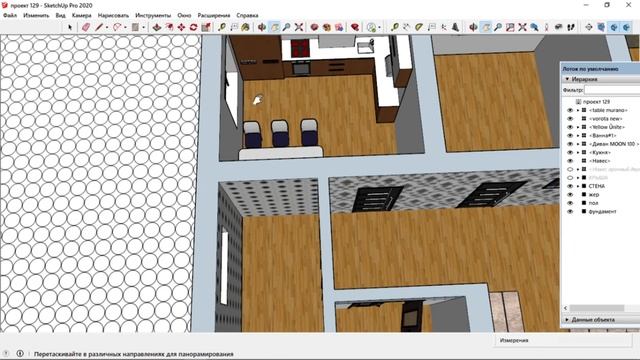Open the Справка menu
This screenshot has height=360, width=640.
[247, 15]
